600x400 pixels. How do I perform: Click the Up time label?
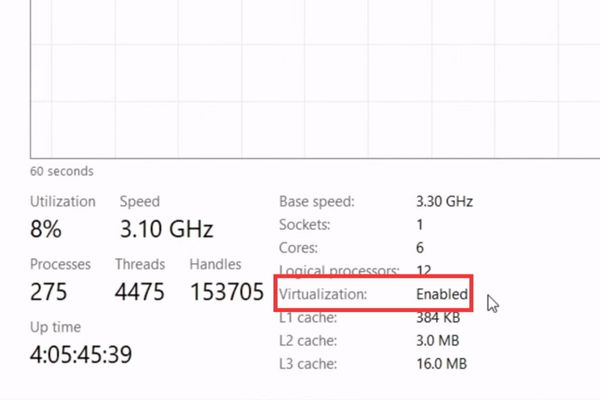(55, 327)
